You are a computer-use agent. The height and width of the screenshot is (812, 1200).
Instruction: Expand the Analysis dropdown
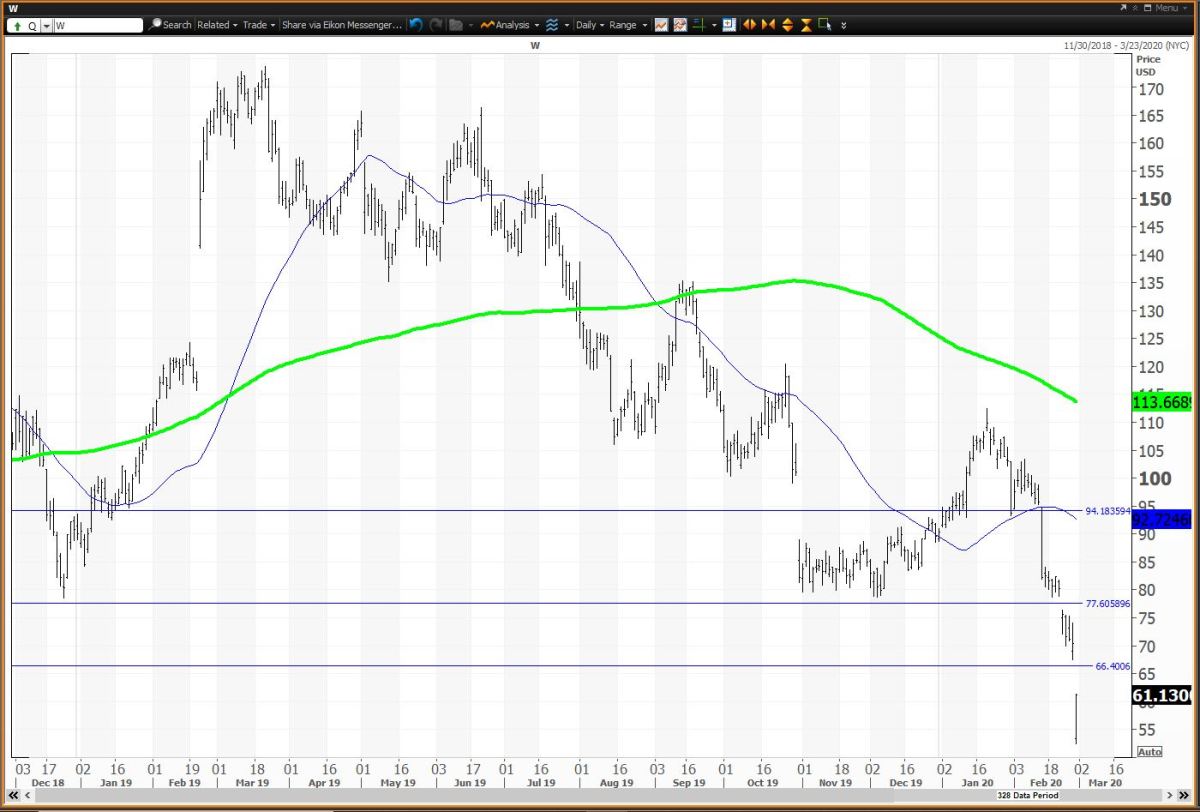click(510, 25)
